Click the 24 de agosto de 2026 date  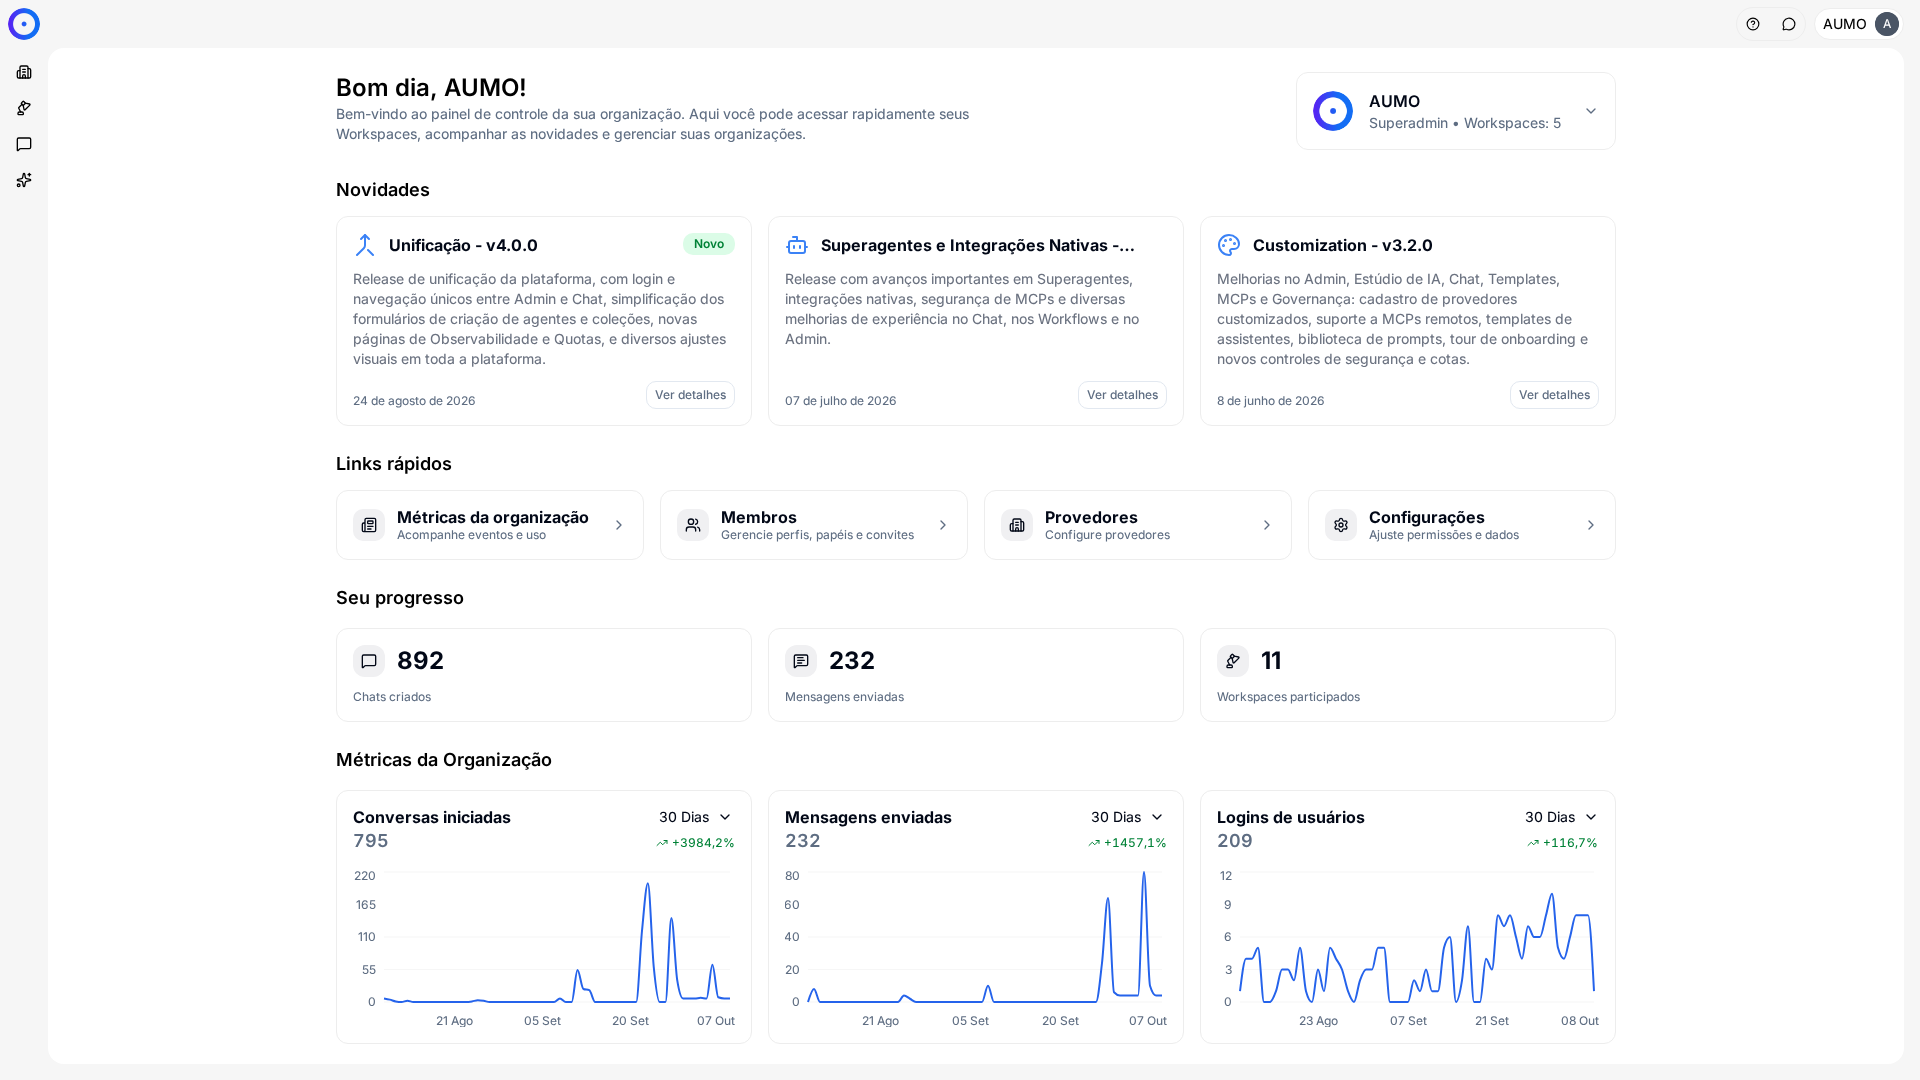[x=414, y=401]
